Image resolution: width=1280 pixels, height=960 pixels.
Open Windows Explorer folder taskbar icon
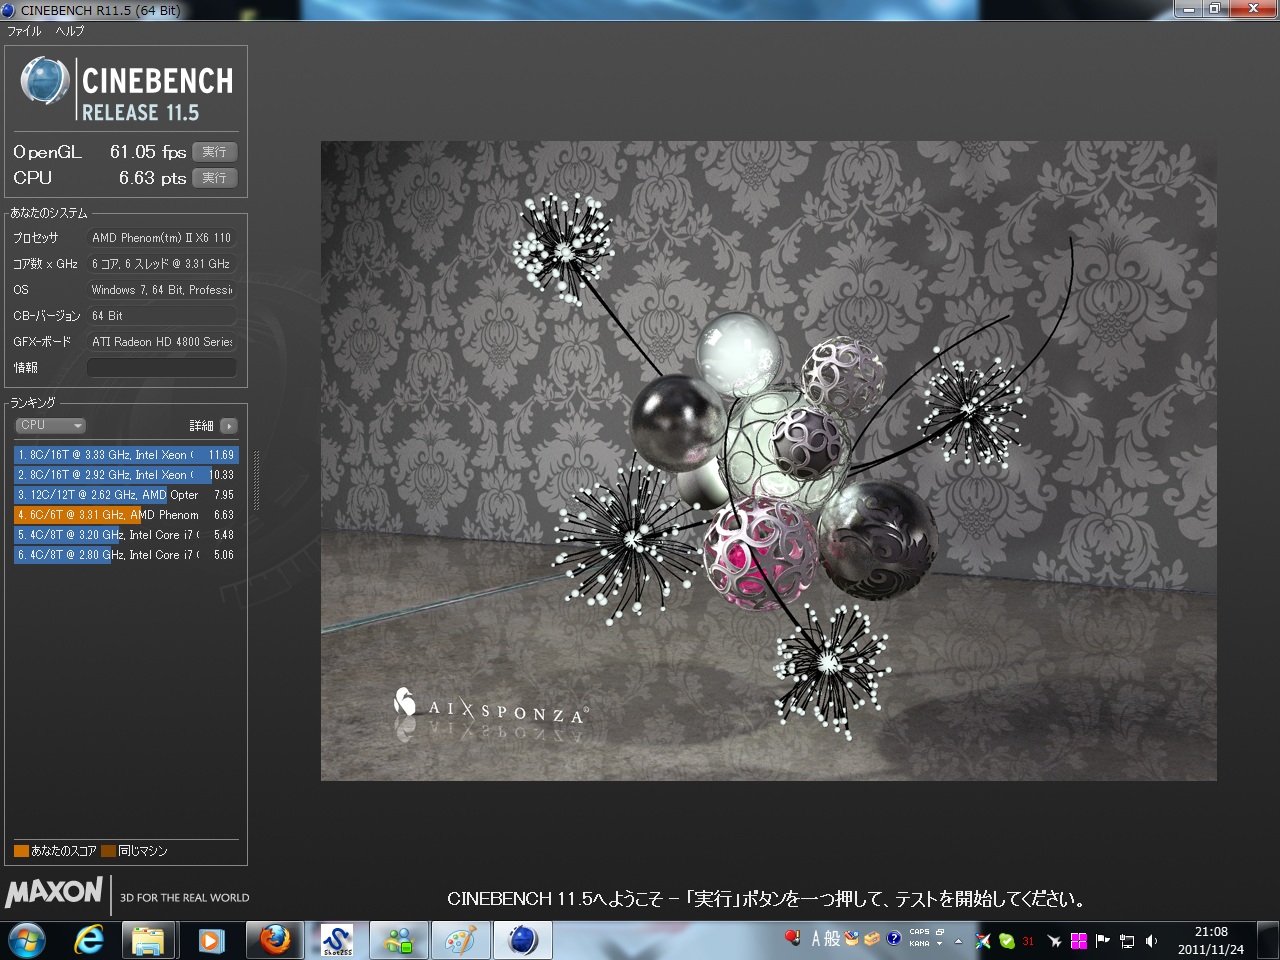click(x=149, y=941)
